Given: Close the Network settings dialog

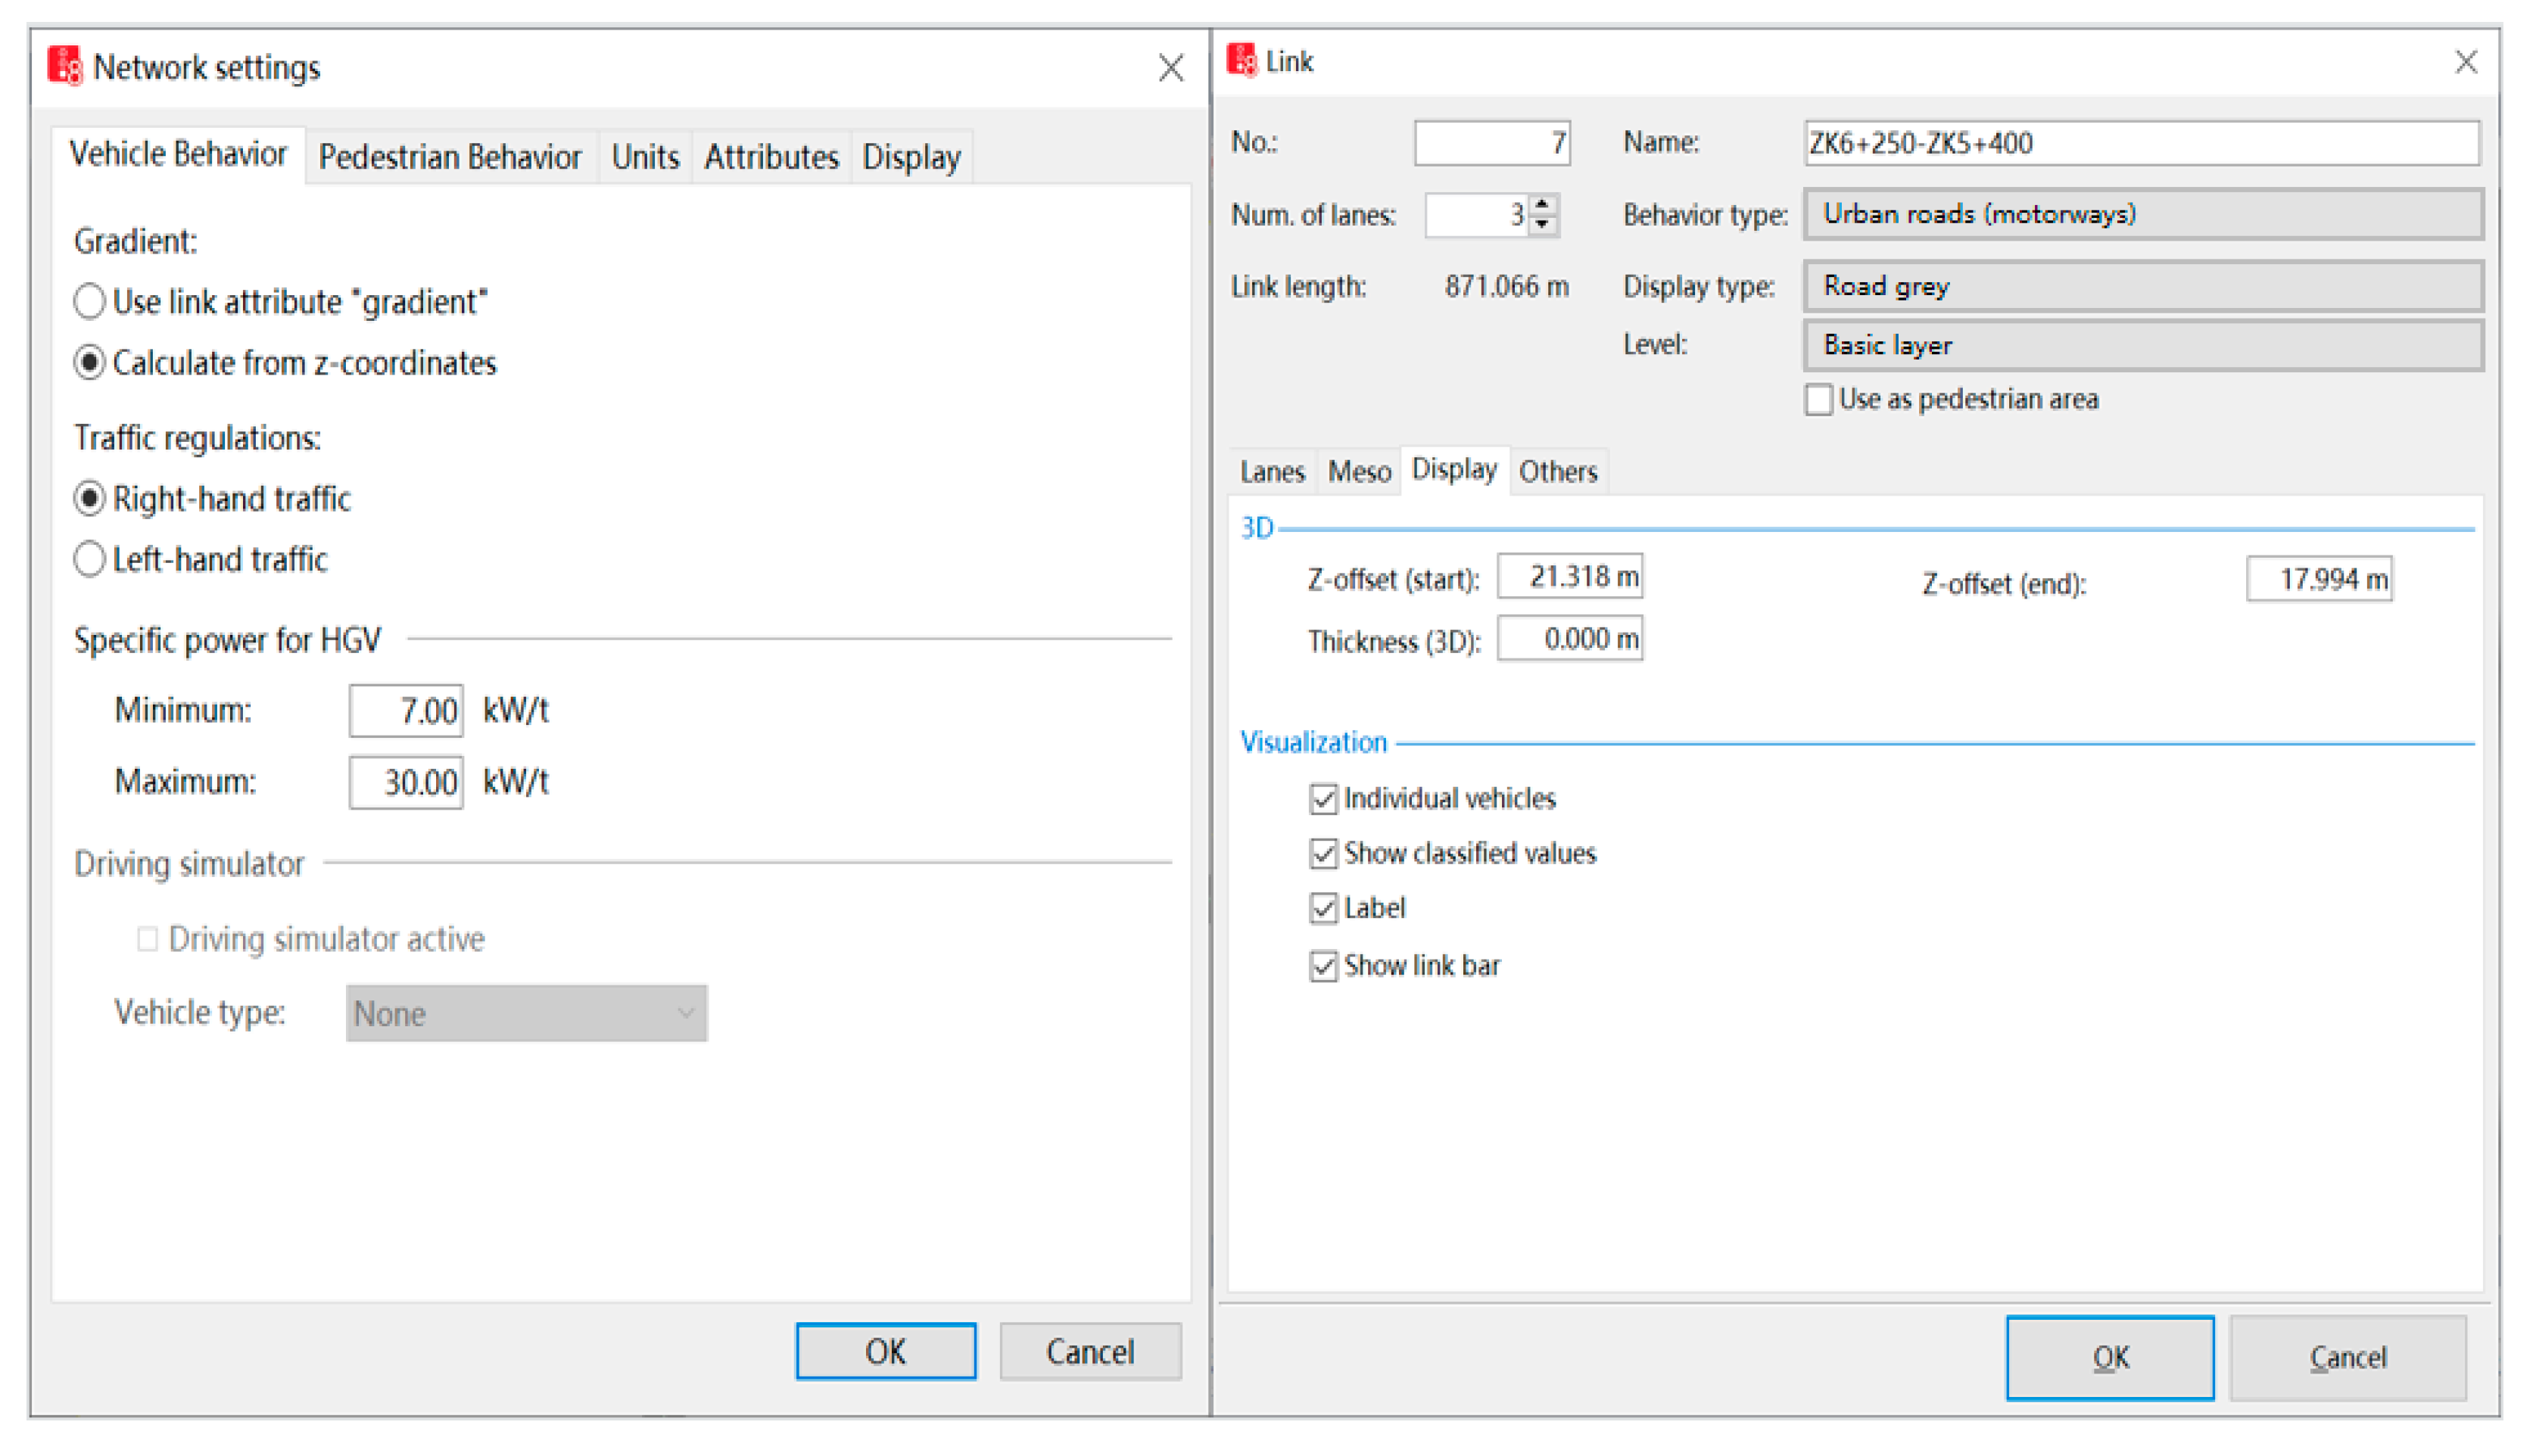Looking at the screenshot, I should point(1171,68).
